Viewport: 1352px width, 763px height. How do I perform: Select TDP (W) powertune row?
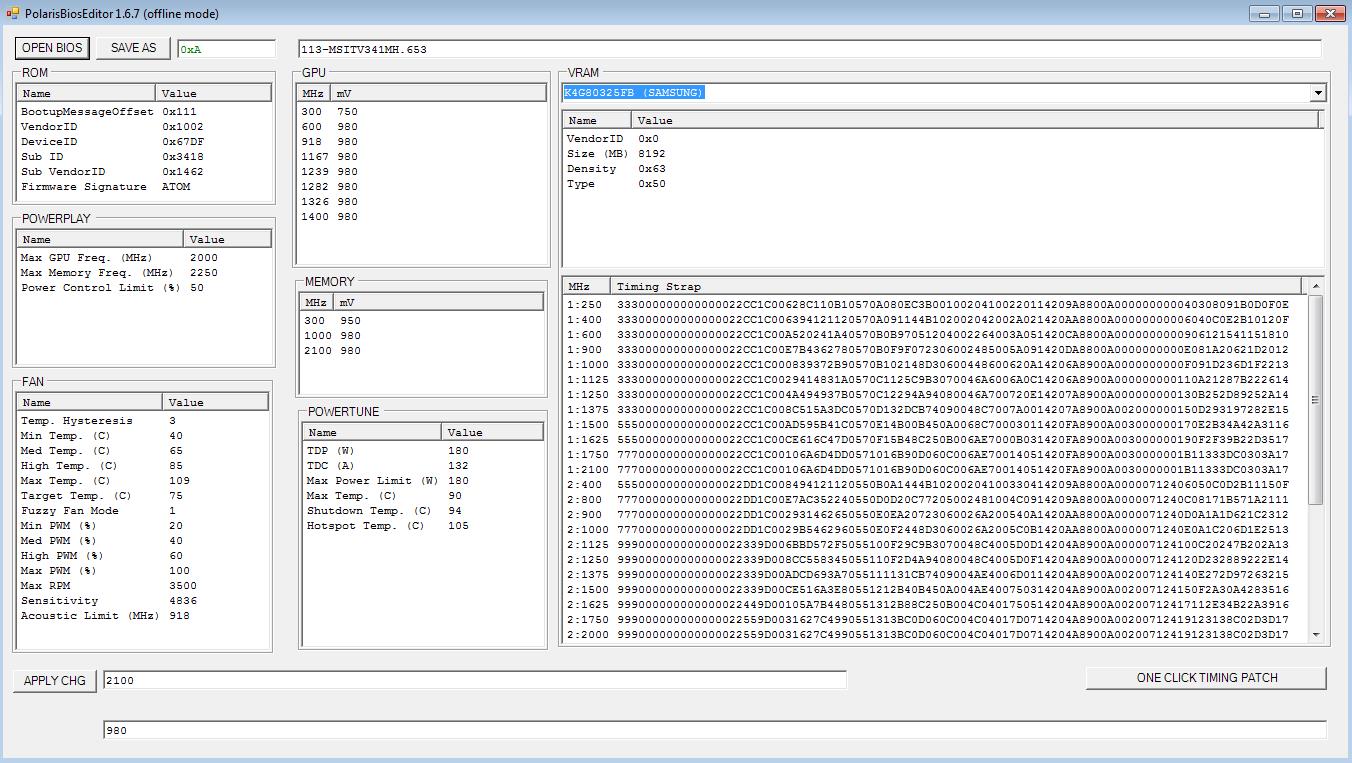coord(423,451)
